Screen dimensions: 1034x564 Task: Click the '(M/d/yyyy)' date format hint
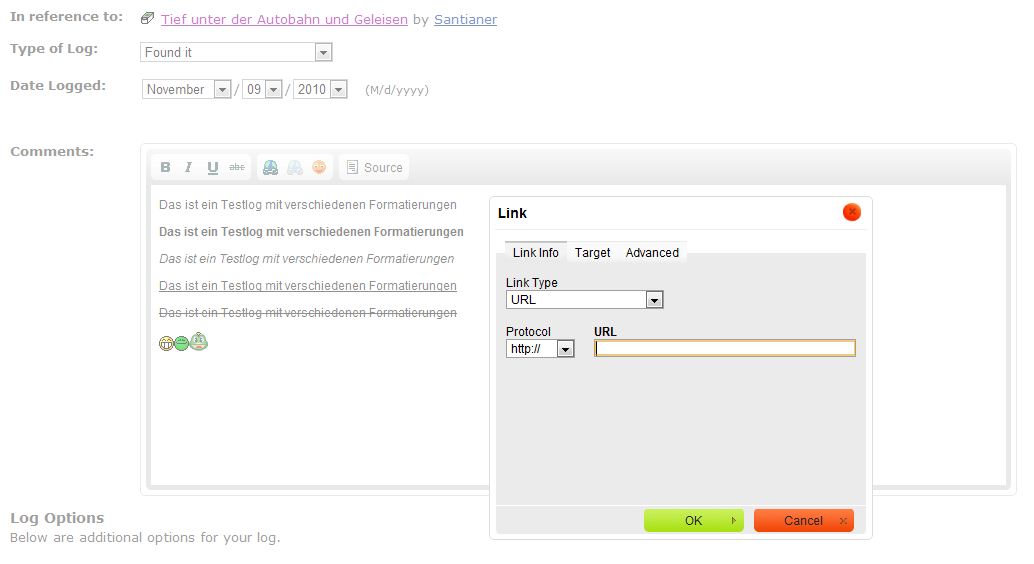tap(397, 90)
